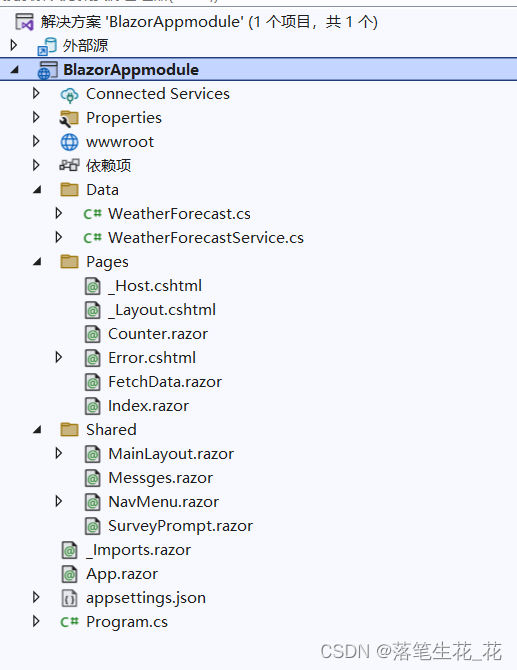Click the Properties wrench folder icon

(69, 118)
